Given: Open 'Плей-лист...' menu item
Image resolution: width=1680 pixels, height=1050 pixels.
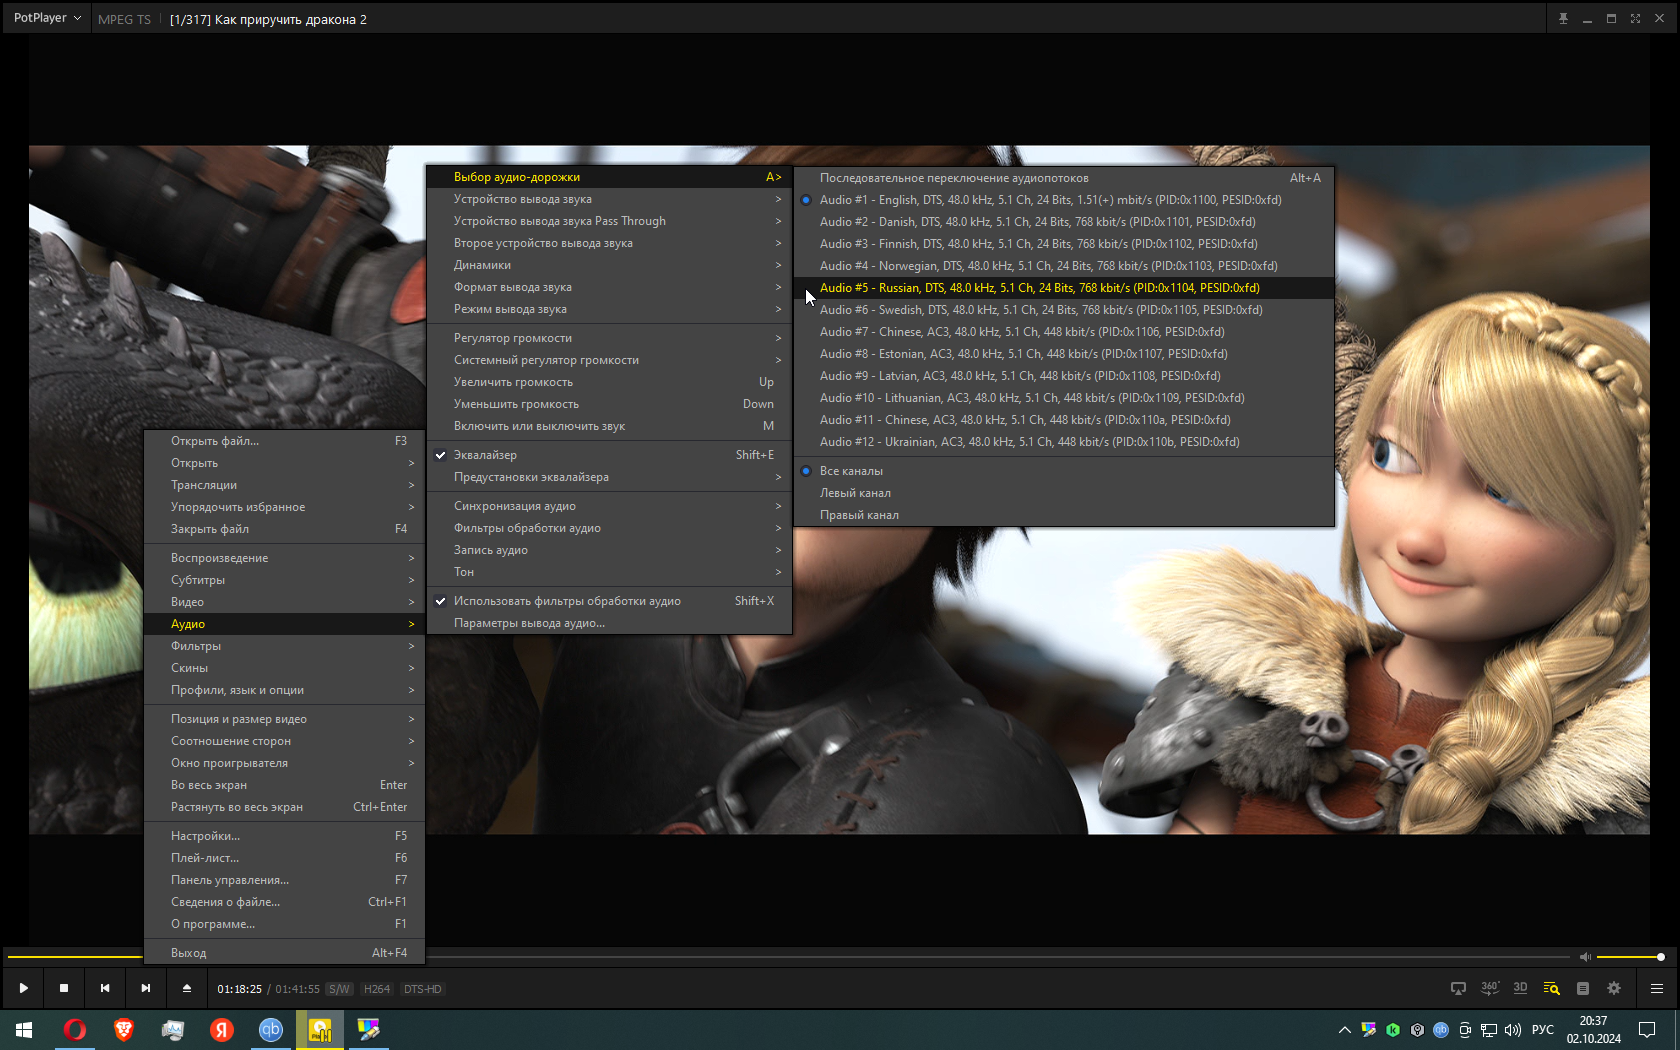Looking at the screenshot, I should [284, 858].
